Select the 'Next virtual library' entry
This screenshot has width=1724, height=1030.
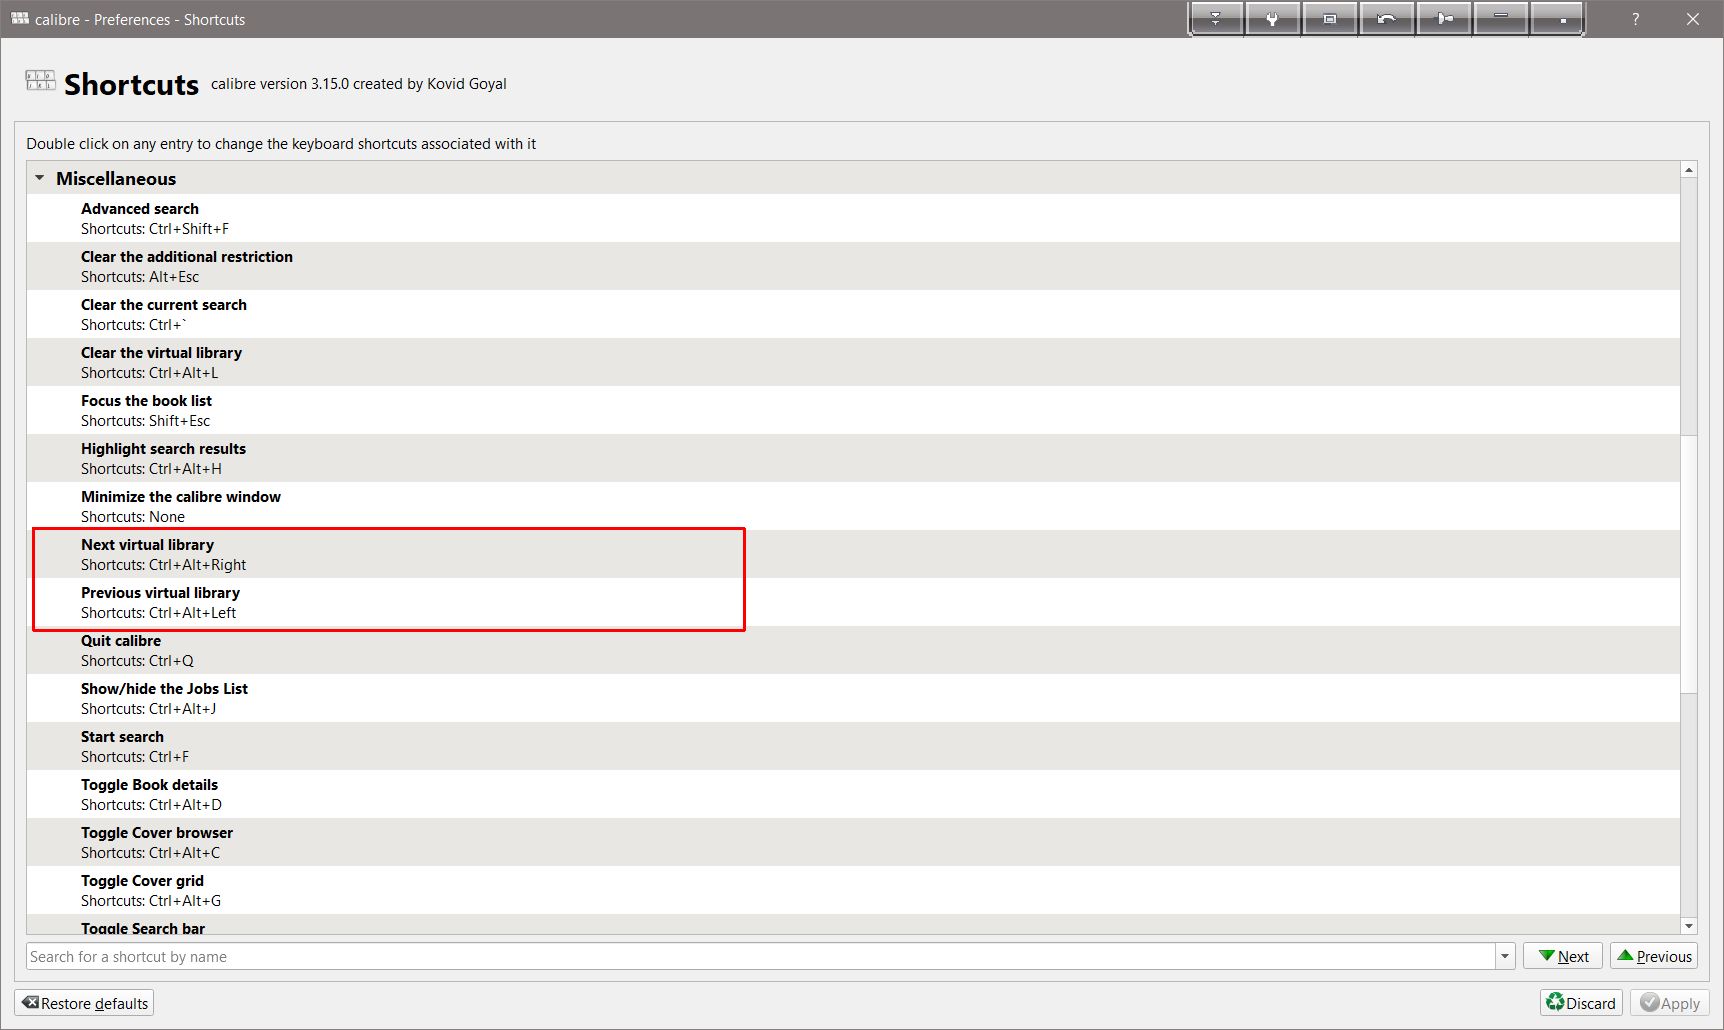(x=853, y=554)
